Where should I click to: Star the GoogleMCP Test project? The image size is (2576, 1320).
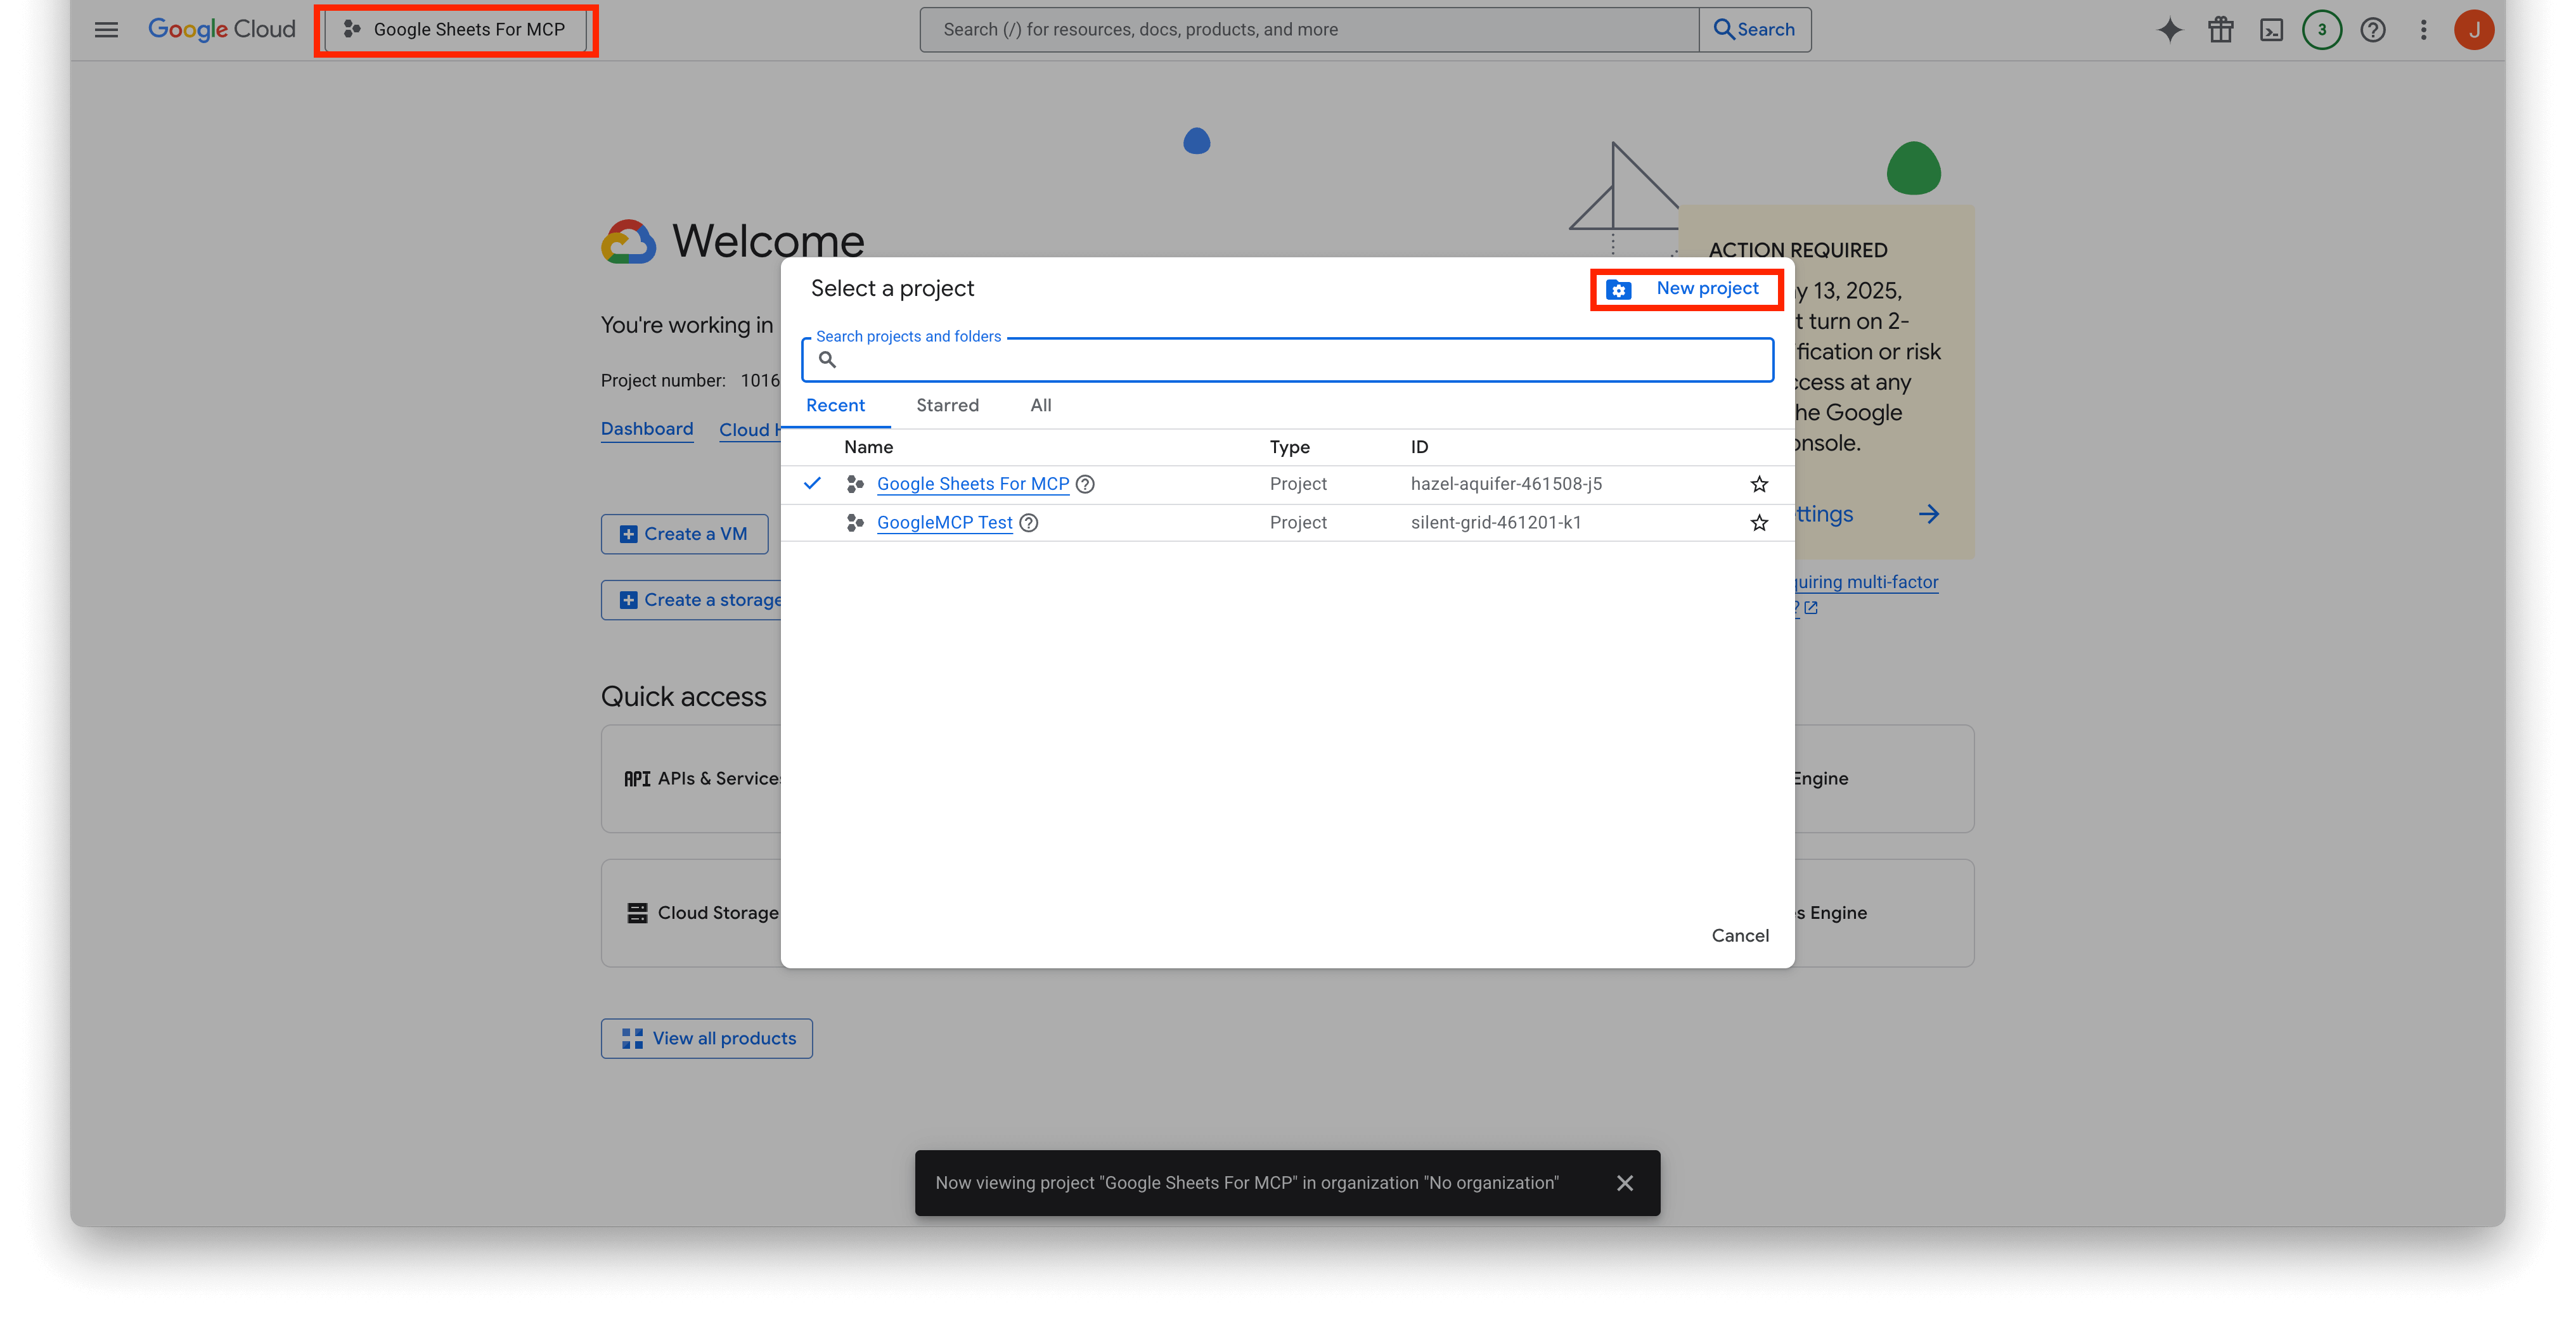pos(1759,523)
